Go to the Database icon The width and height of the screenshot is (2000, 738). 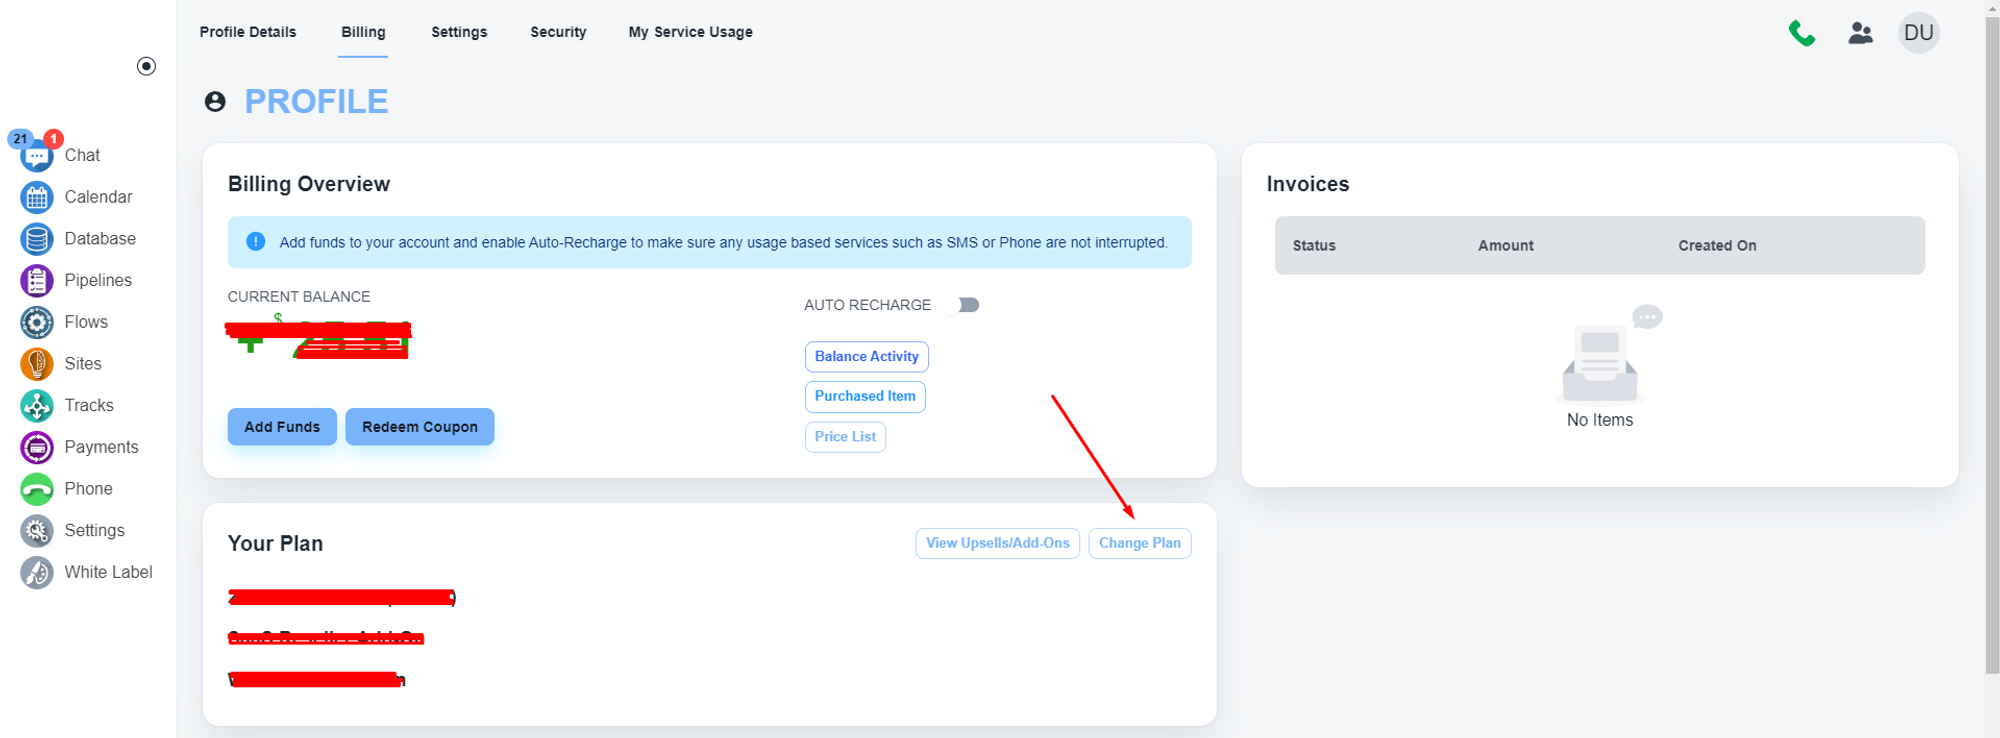coord(37,239)
